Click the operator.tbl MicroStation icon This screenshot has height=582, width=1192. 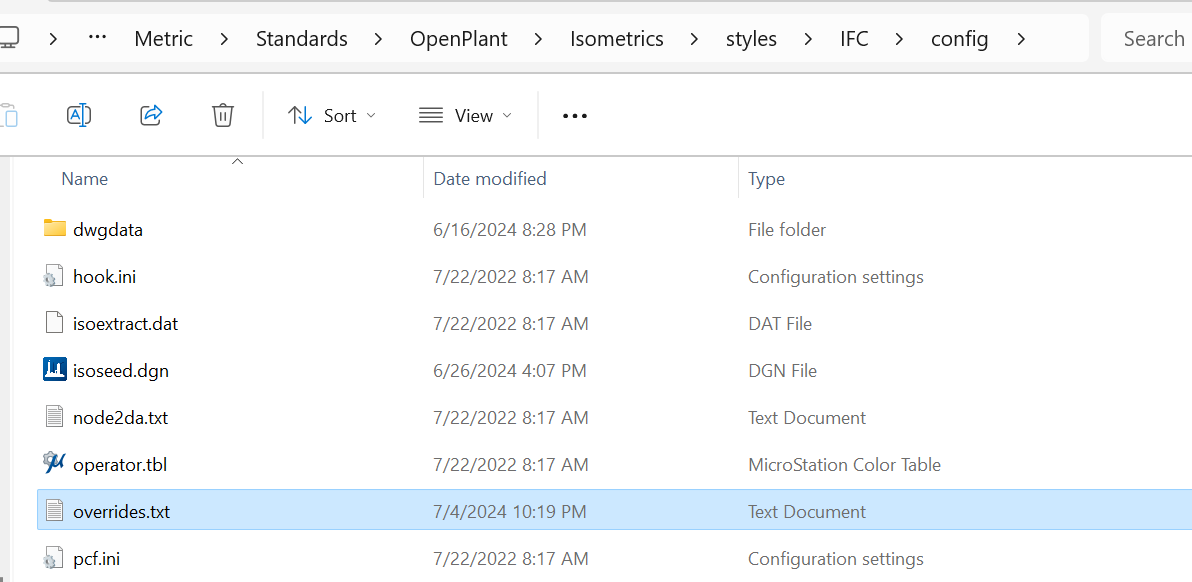coord(55,464)
